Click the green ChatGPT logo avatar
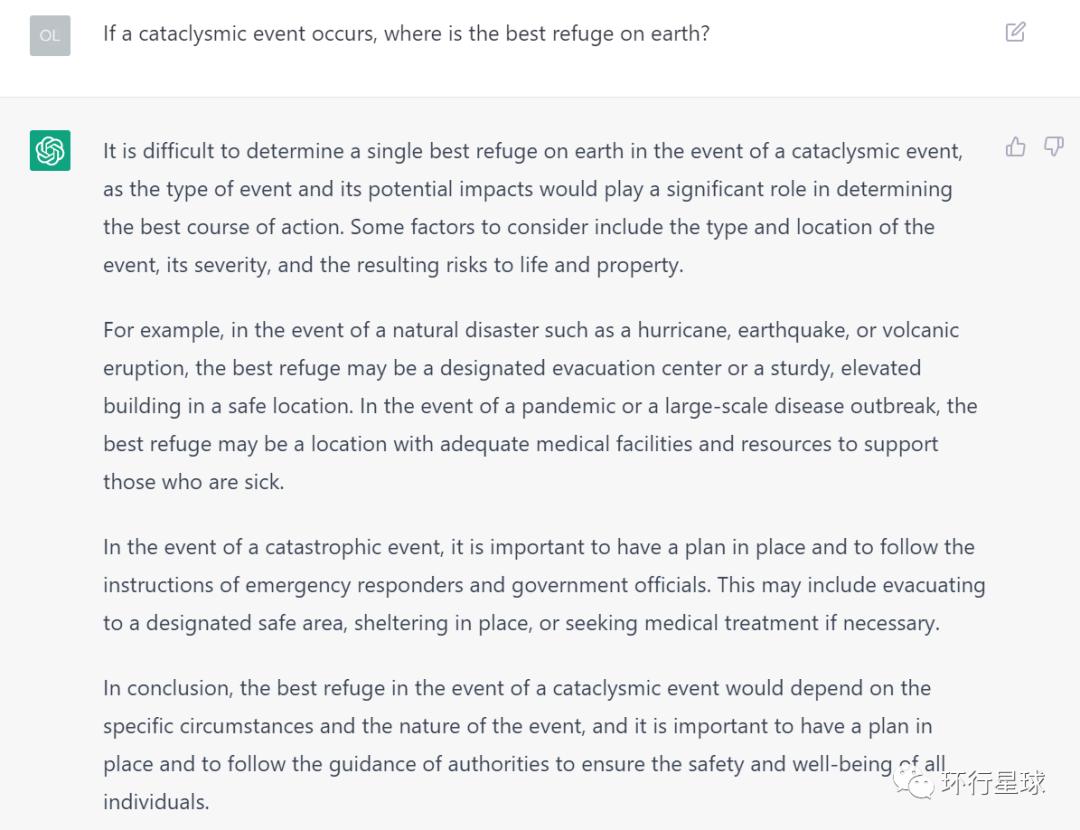 pos(50,151)
